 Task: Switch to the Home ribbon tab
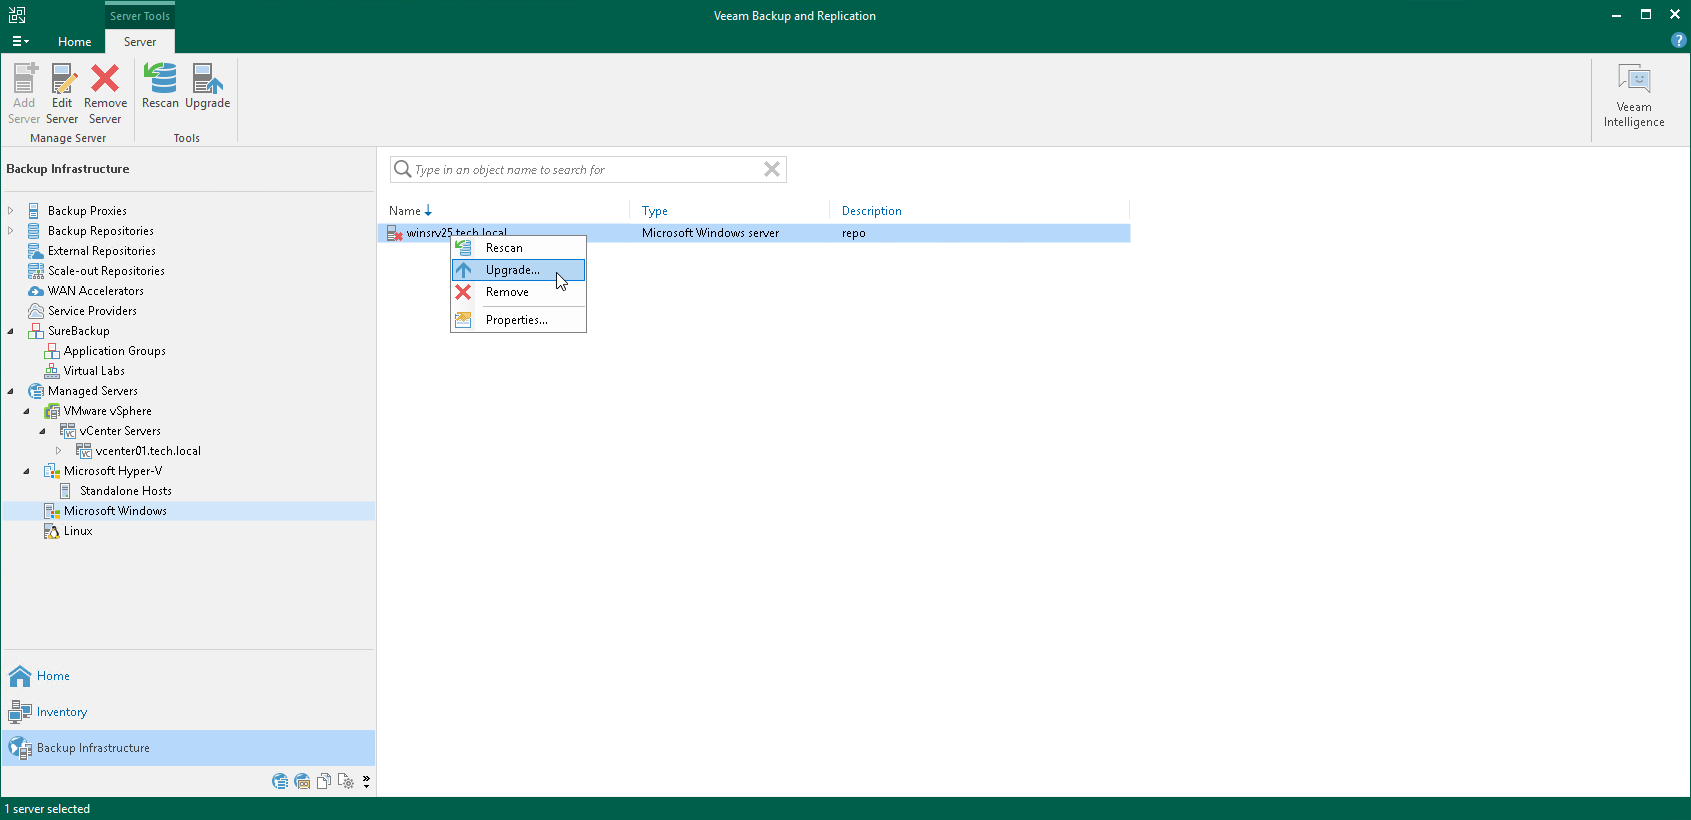tap(74, 42)
